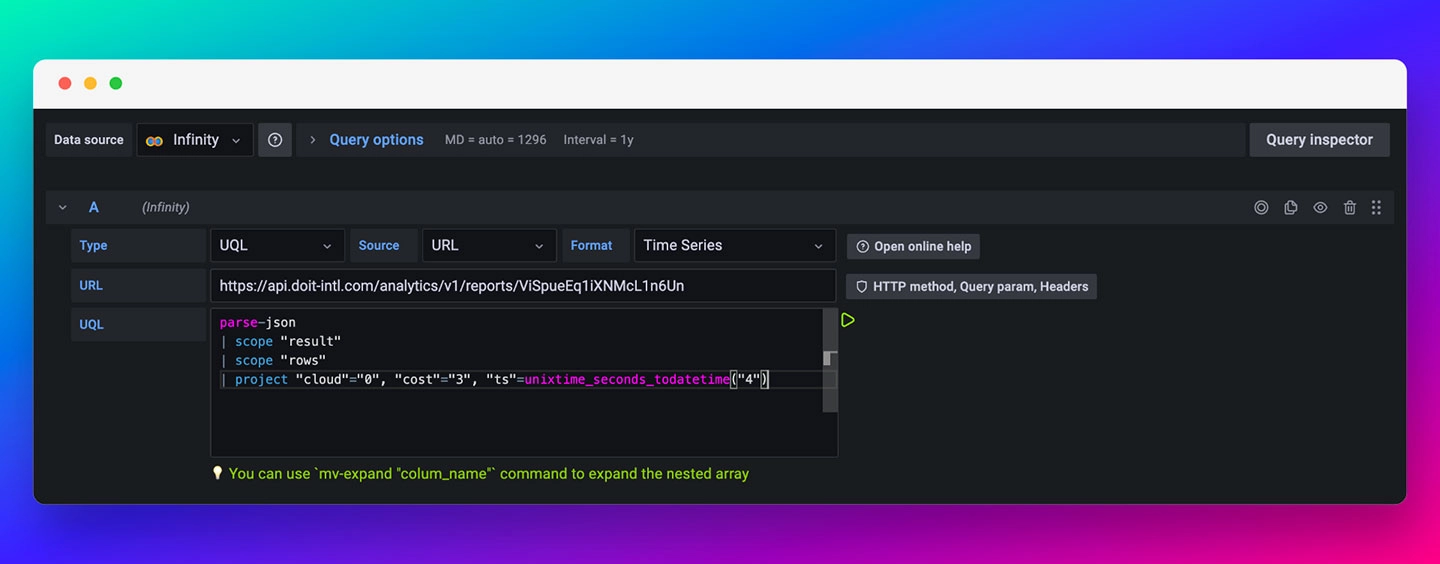The height and width of the screenshot is (564, 1440).
Task: Click the Query inspector button
Action: [x=1319, y=140]
